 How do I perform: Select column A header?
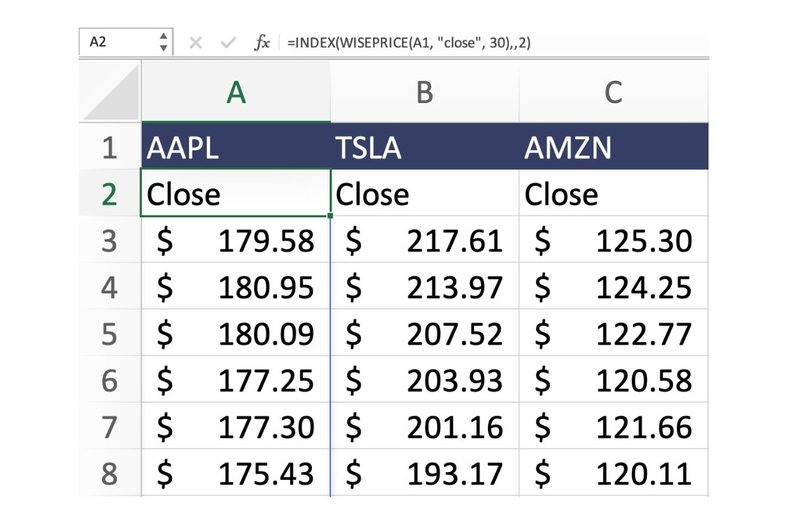click(x=235, y=93)
